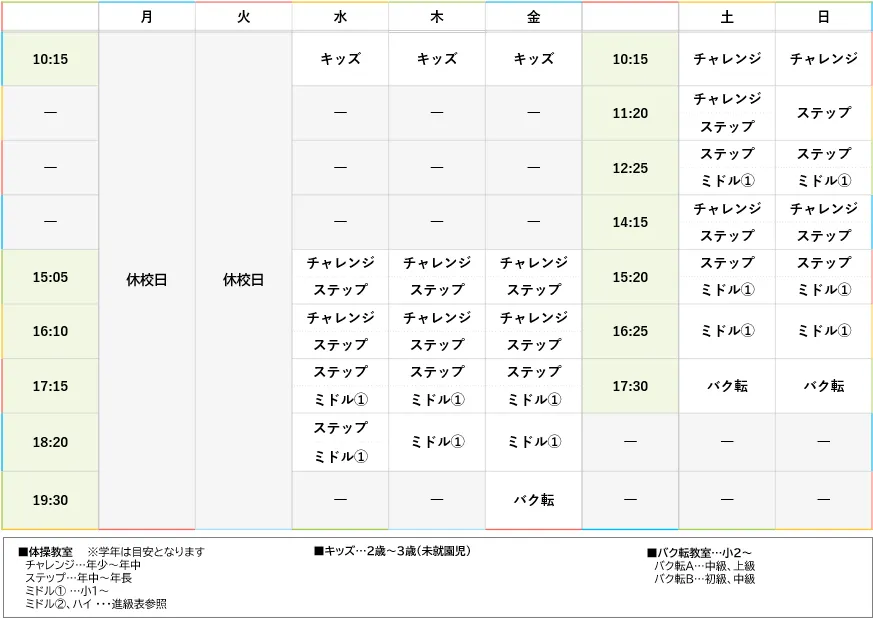Click the バク転 class at 19:30 Friday

pyautogui.click(x=533, y=498)
